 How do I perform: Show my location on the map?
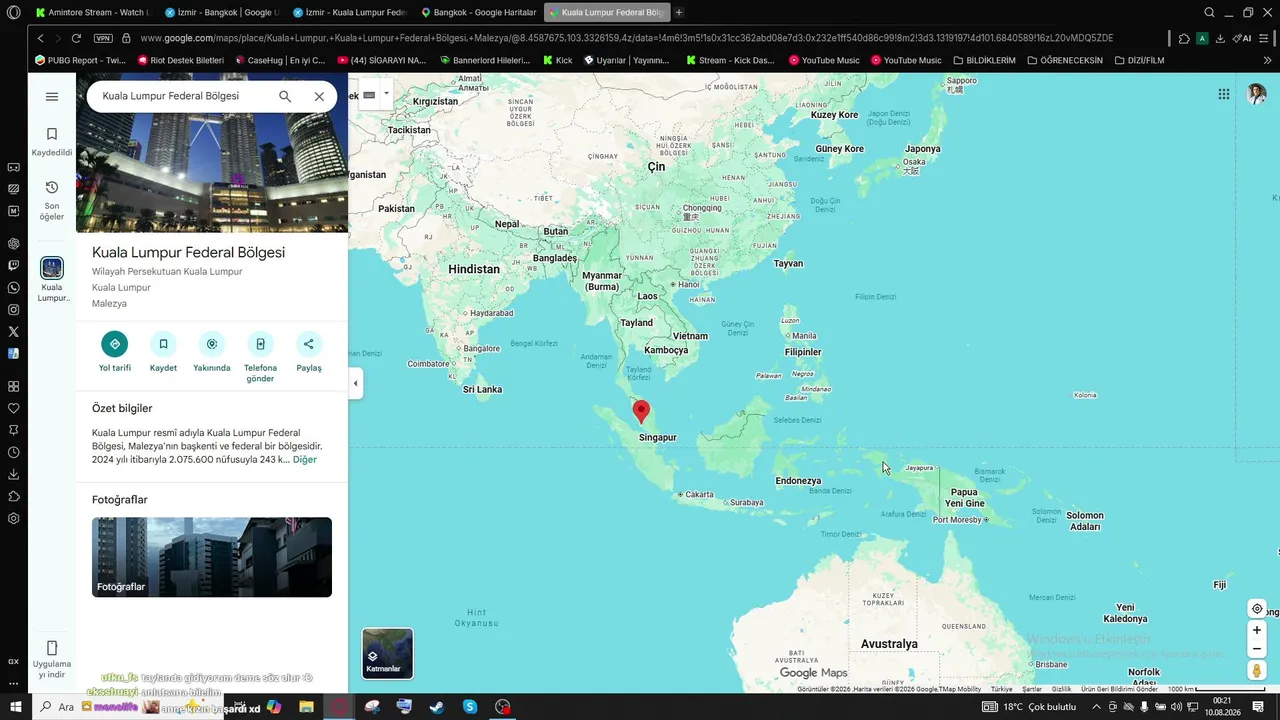pos(1257,609)
